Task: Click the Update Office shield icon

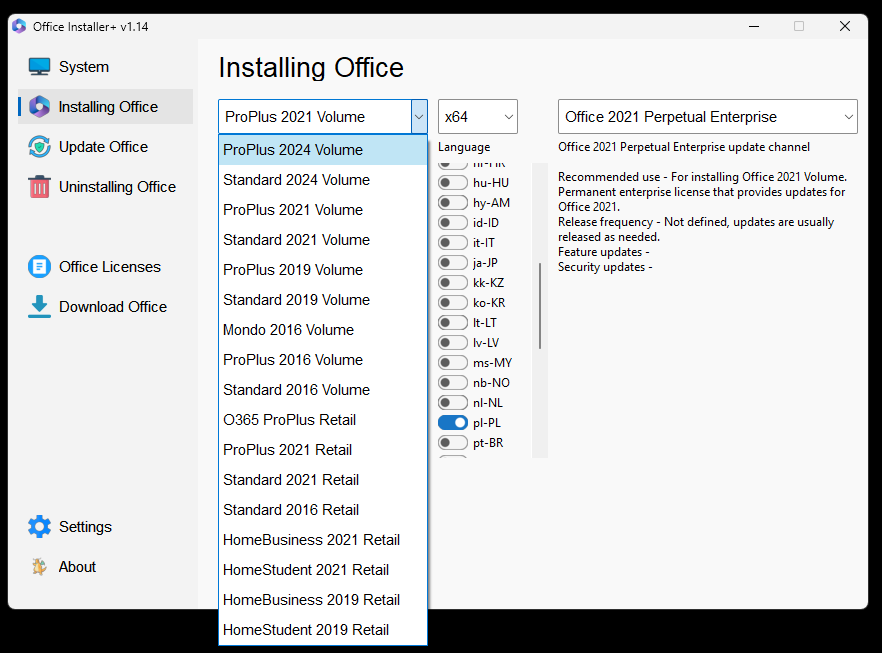Action: tap(39, 147)
